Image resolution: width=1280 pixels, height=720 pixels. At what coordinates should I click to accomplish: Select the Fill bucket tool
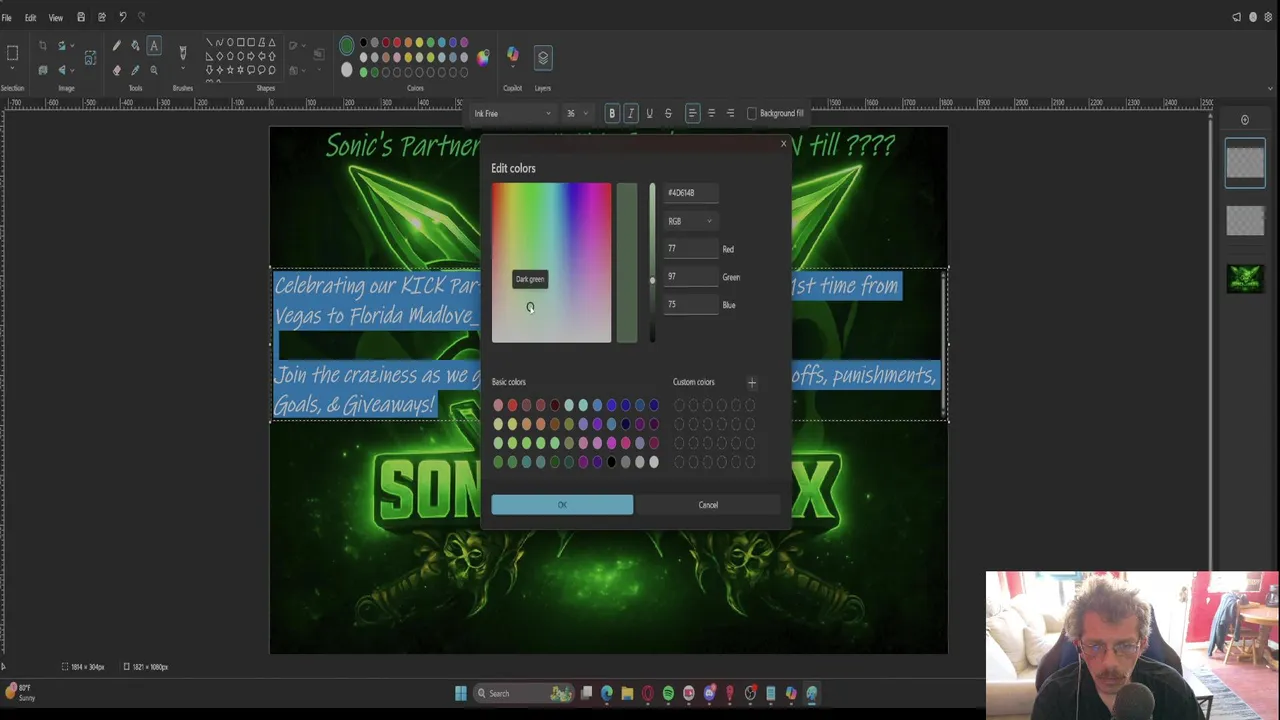coord(135,46)
